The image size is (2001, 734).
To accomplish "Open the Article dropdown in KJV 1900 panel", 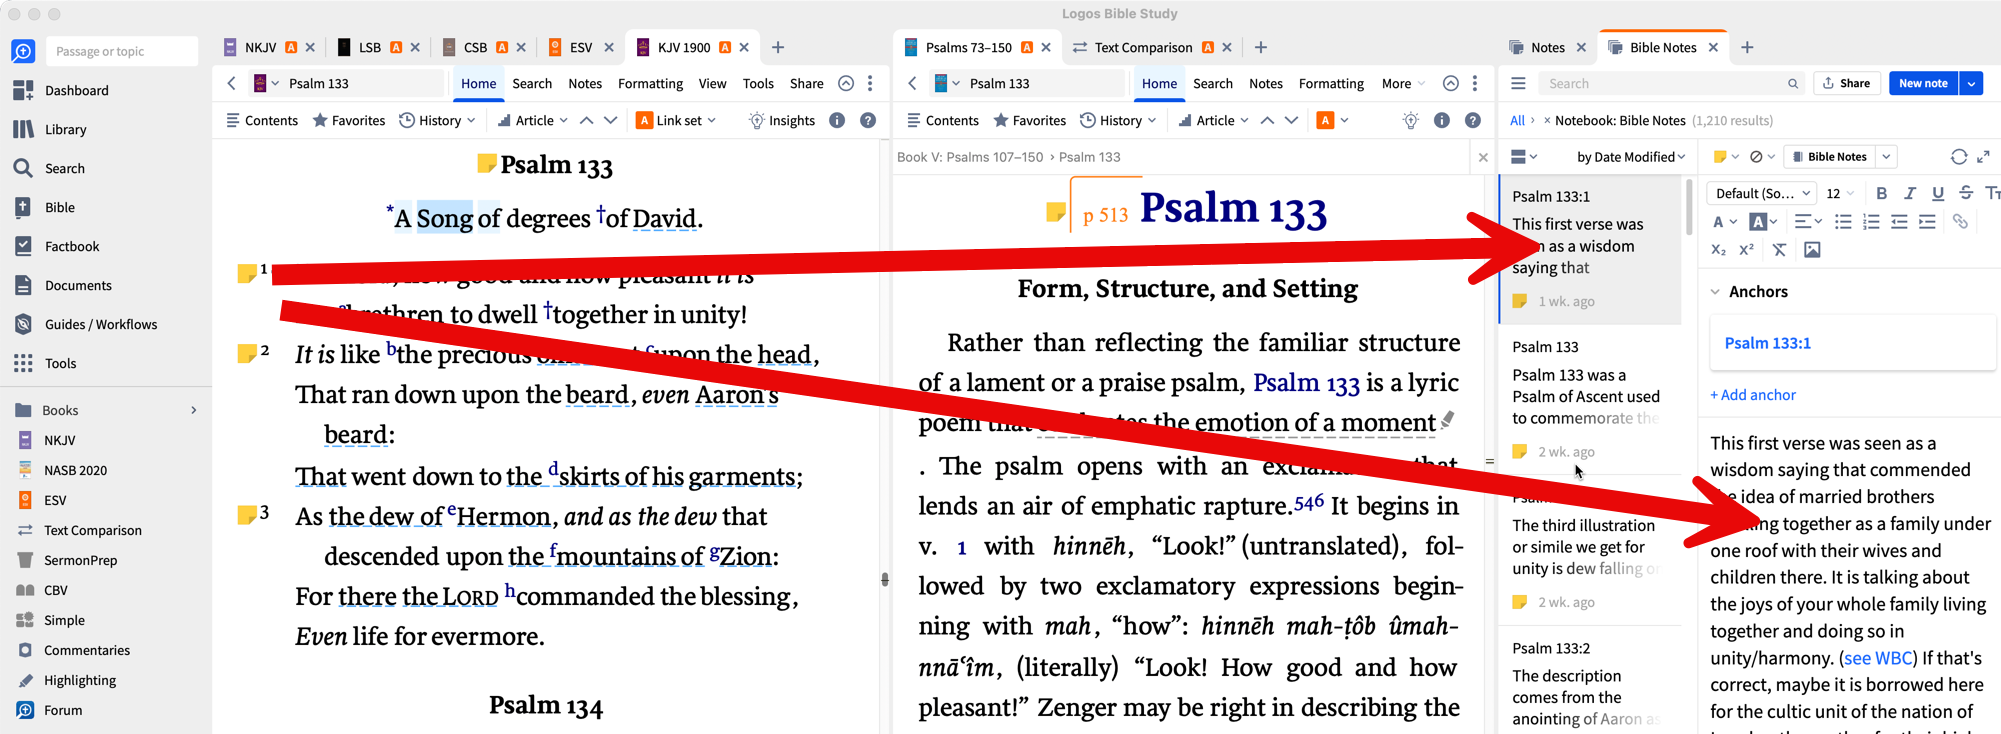I will click(533, 121).
